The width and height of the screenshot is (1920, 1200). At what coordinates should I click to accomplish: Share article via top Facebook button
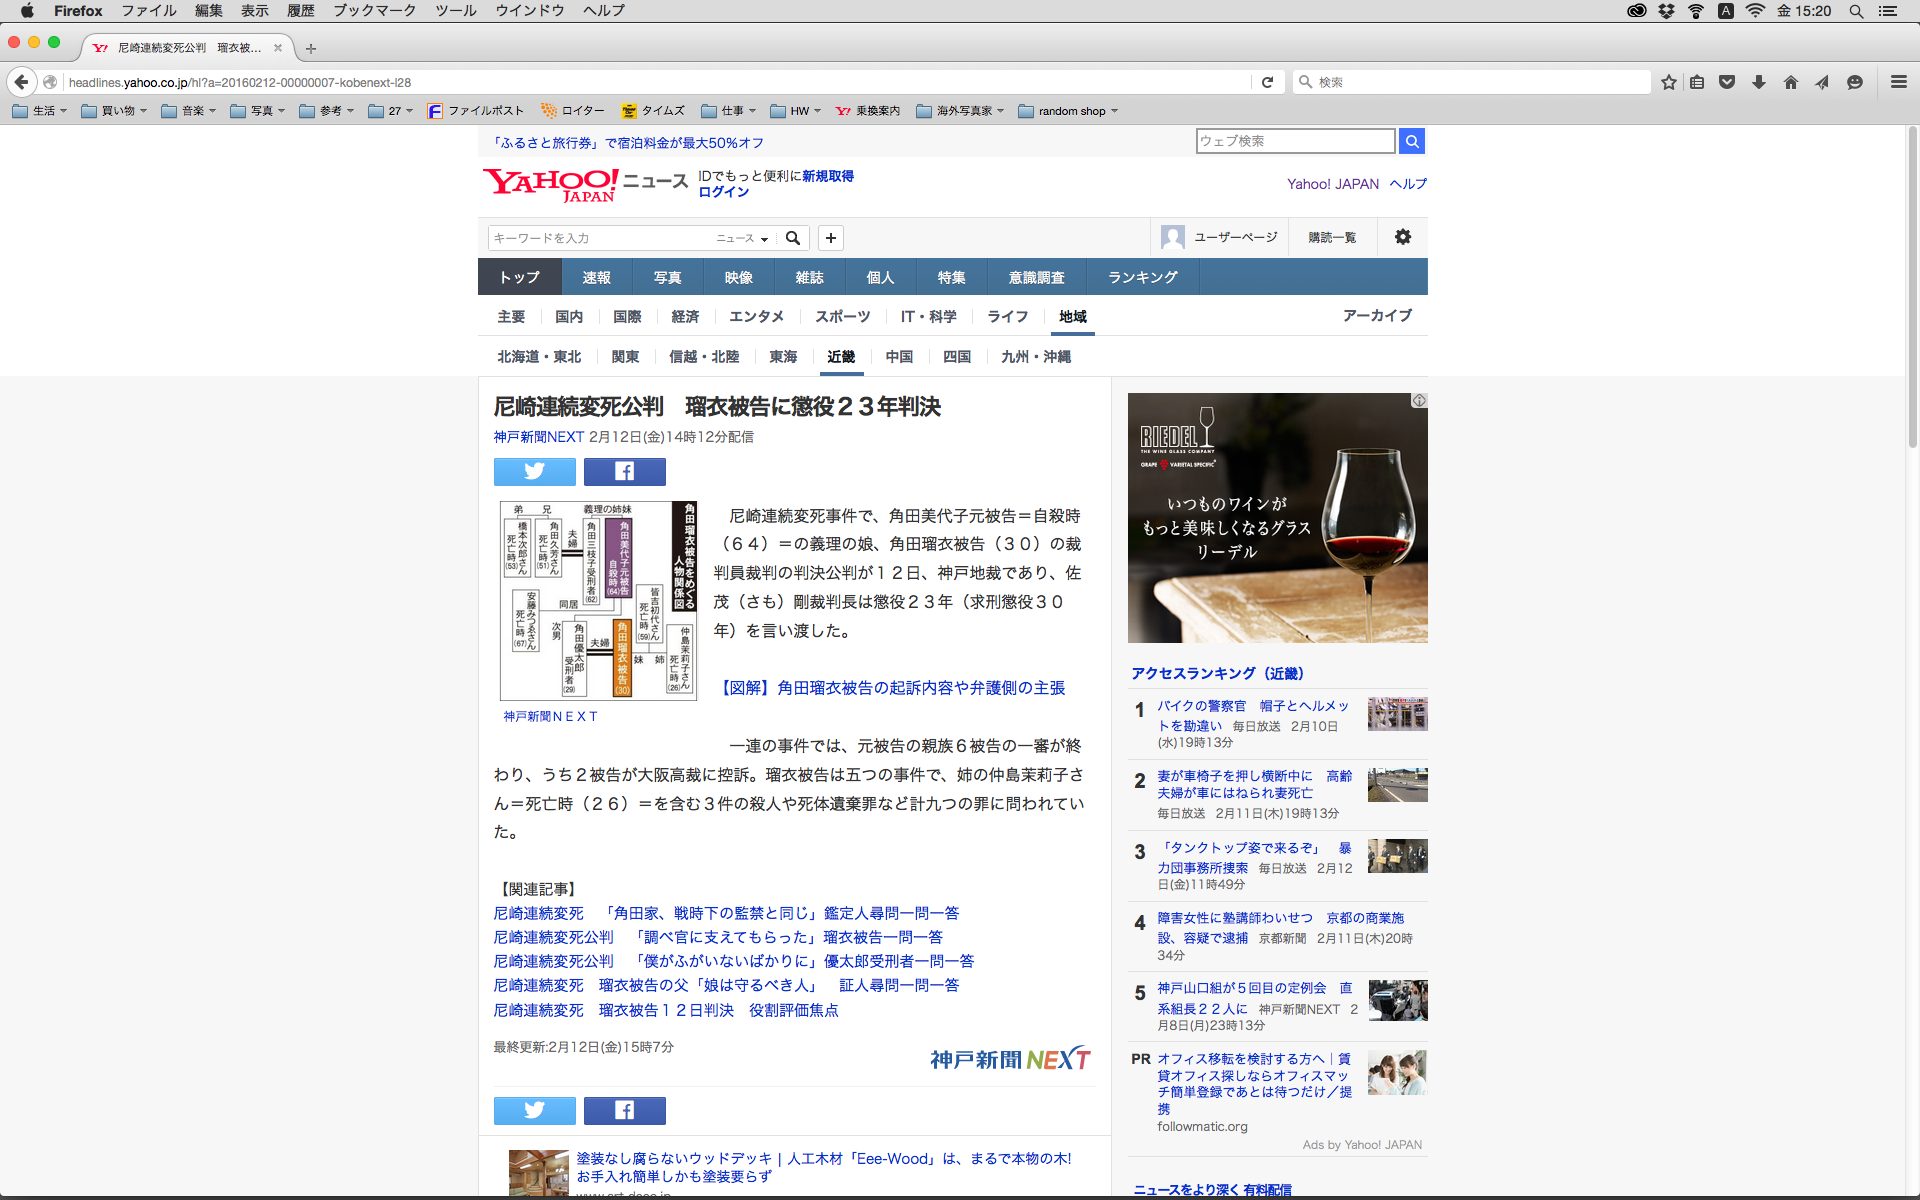(x=624, y=471)
